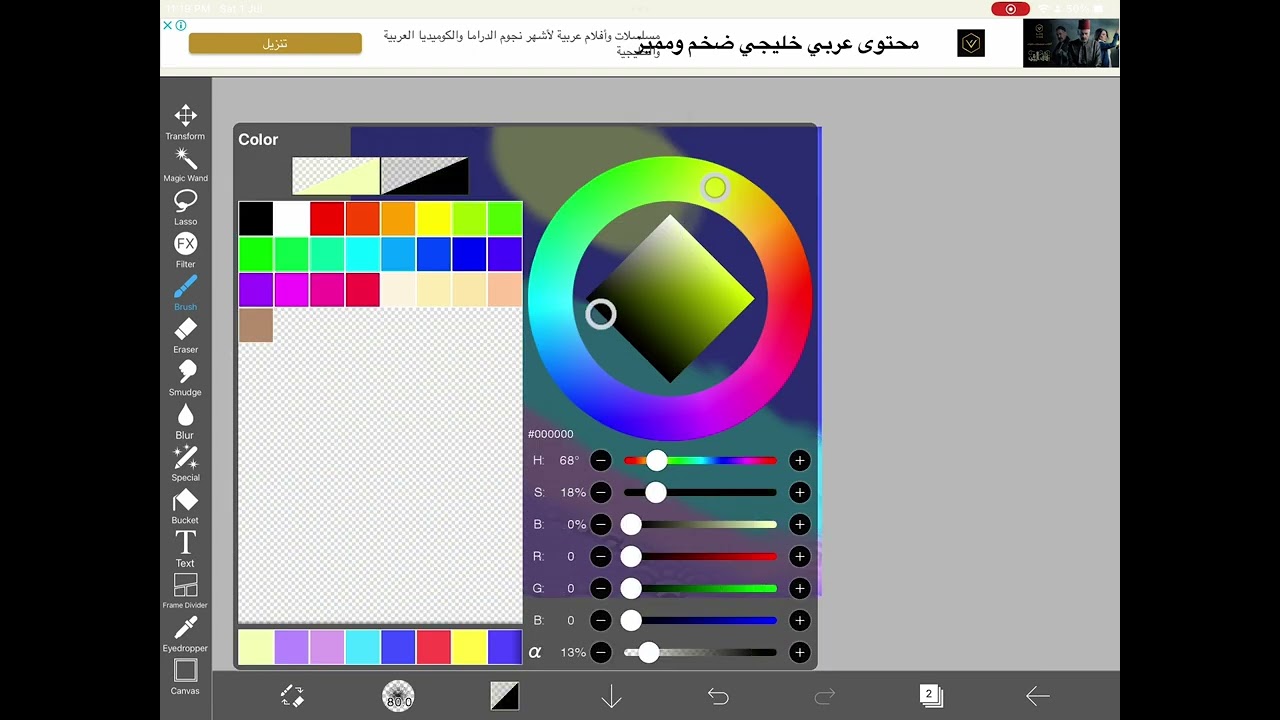Select the Blur tool
The width and height of the screenshot is (1280, 720).
point(185,422)
